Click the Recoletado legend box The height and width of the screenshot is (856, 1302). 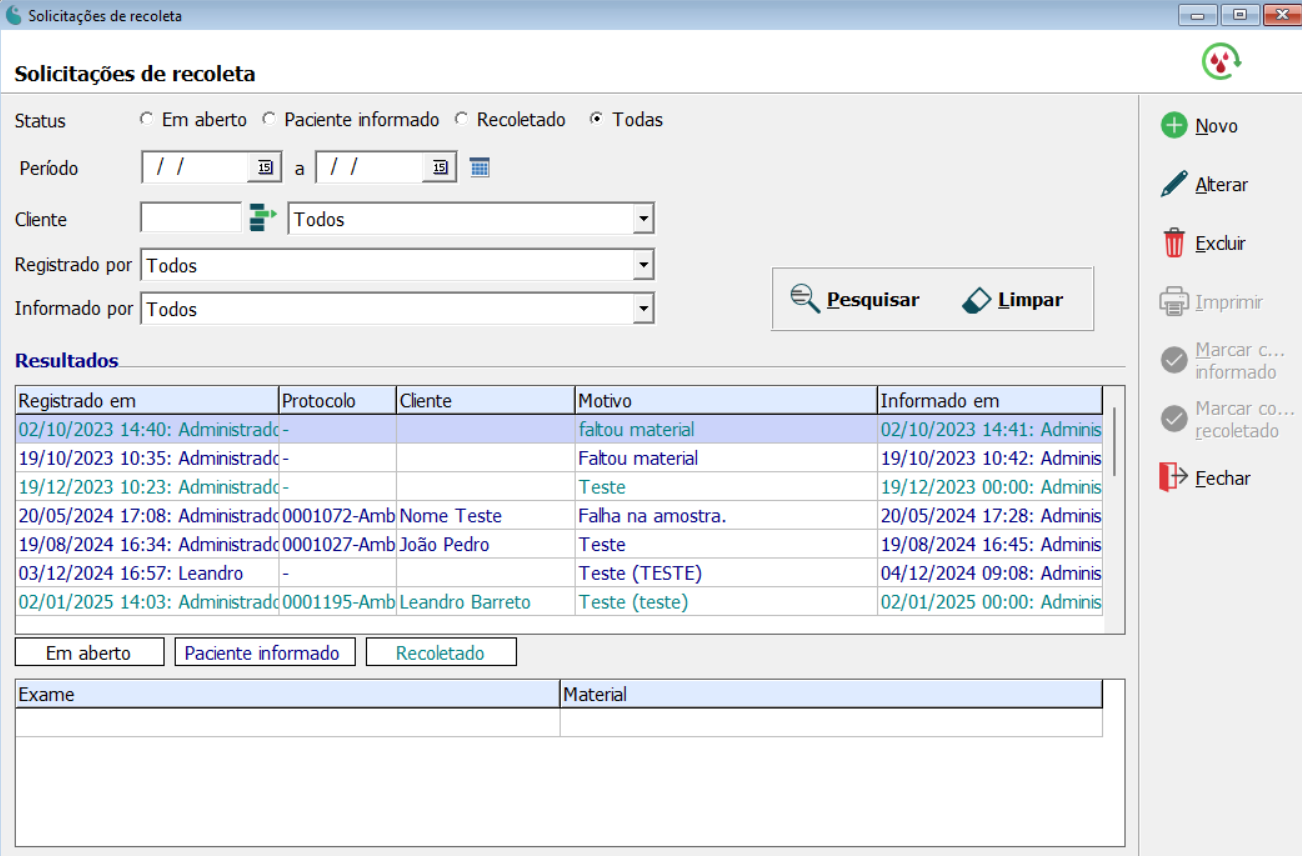(x=441, y=653)
